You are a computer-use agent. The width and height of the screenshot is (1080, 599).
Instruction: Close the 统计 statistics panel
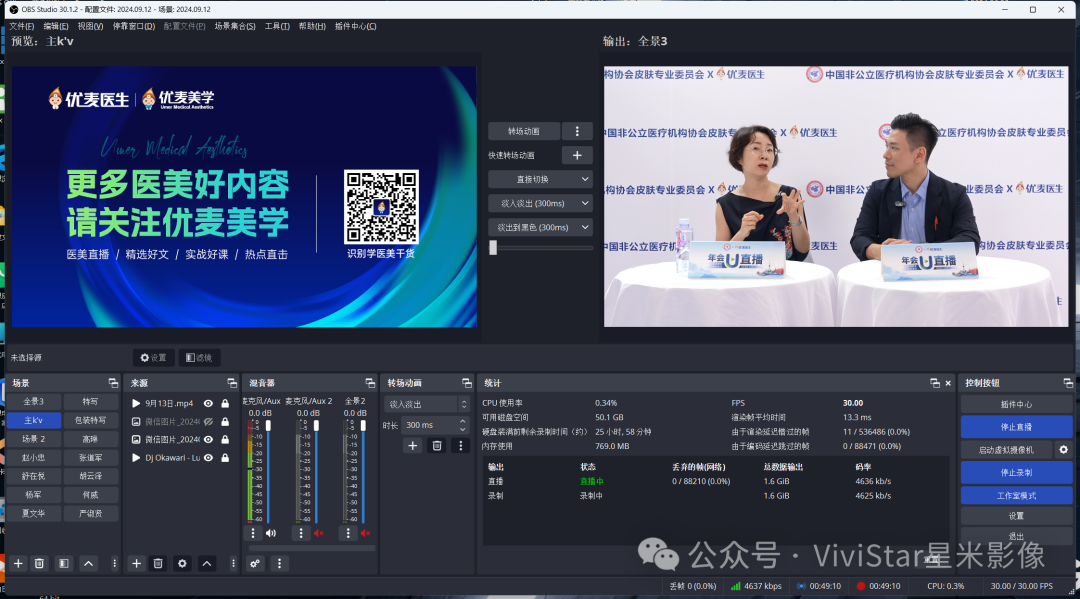tap(948, 383)
